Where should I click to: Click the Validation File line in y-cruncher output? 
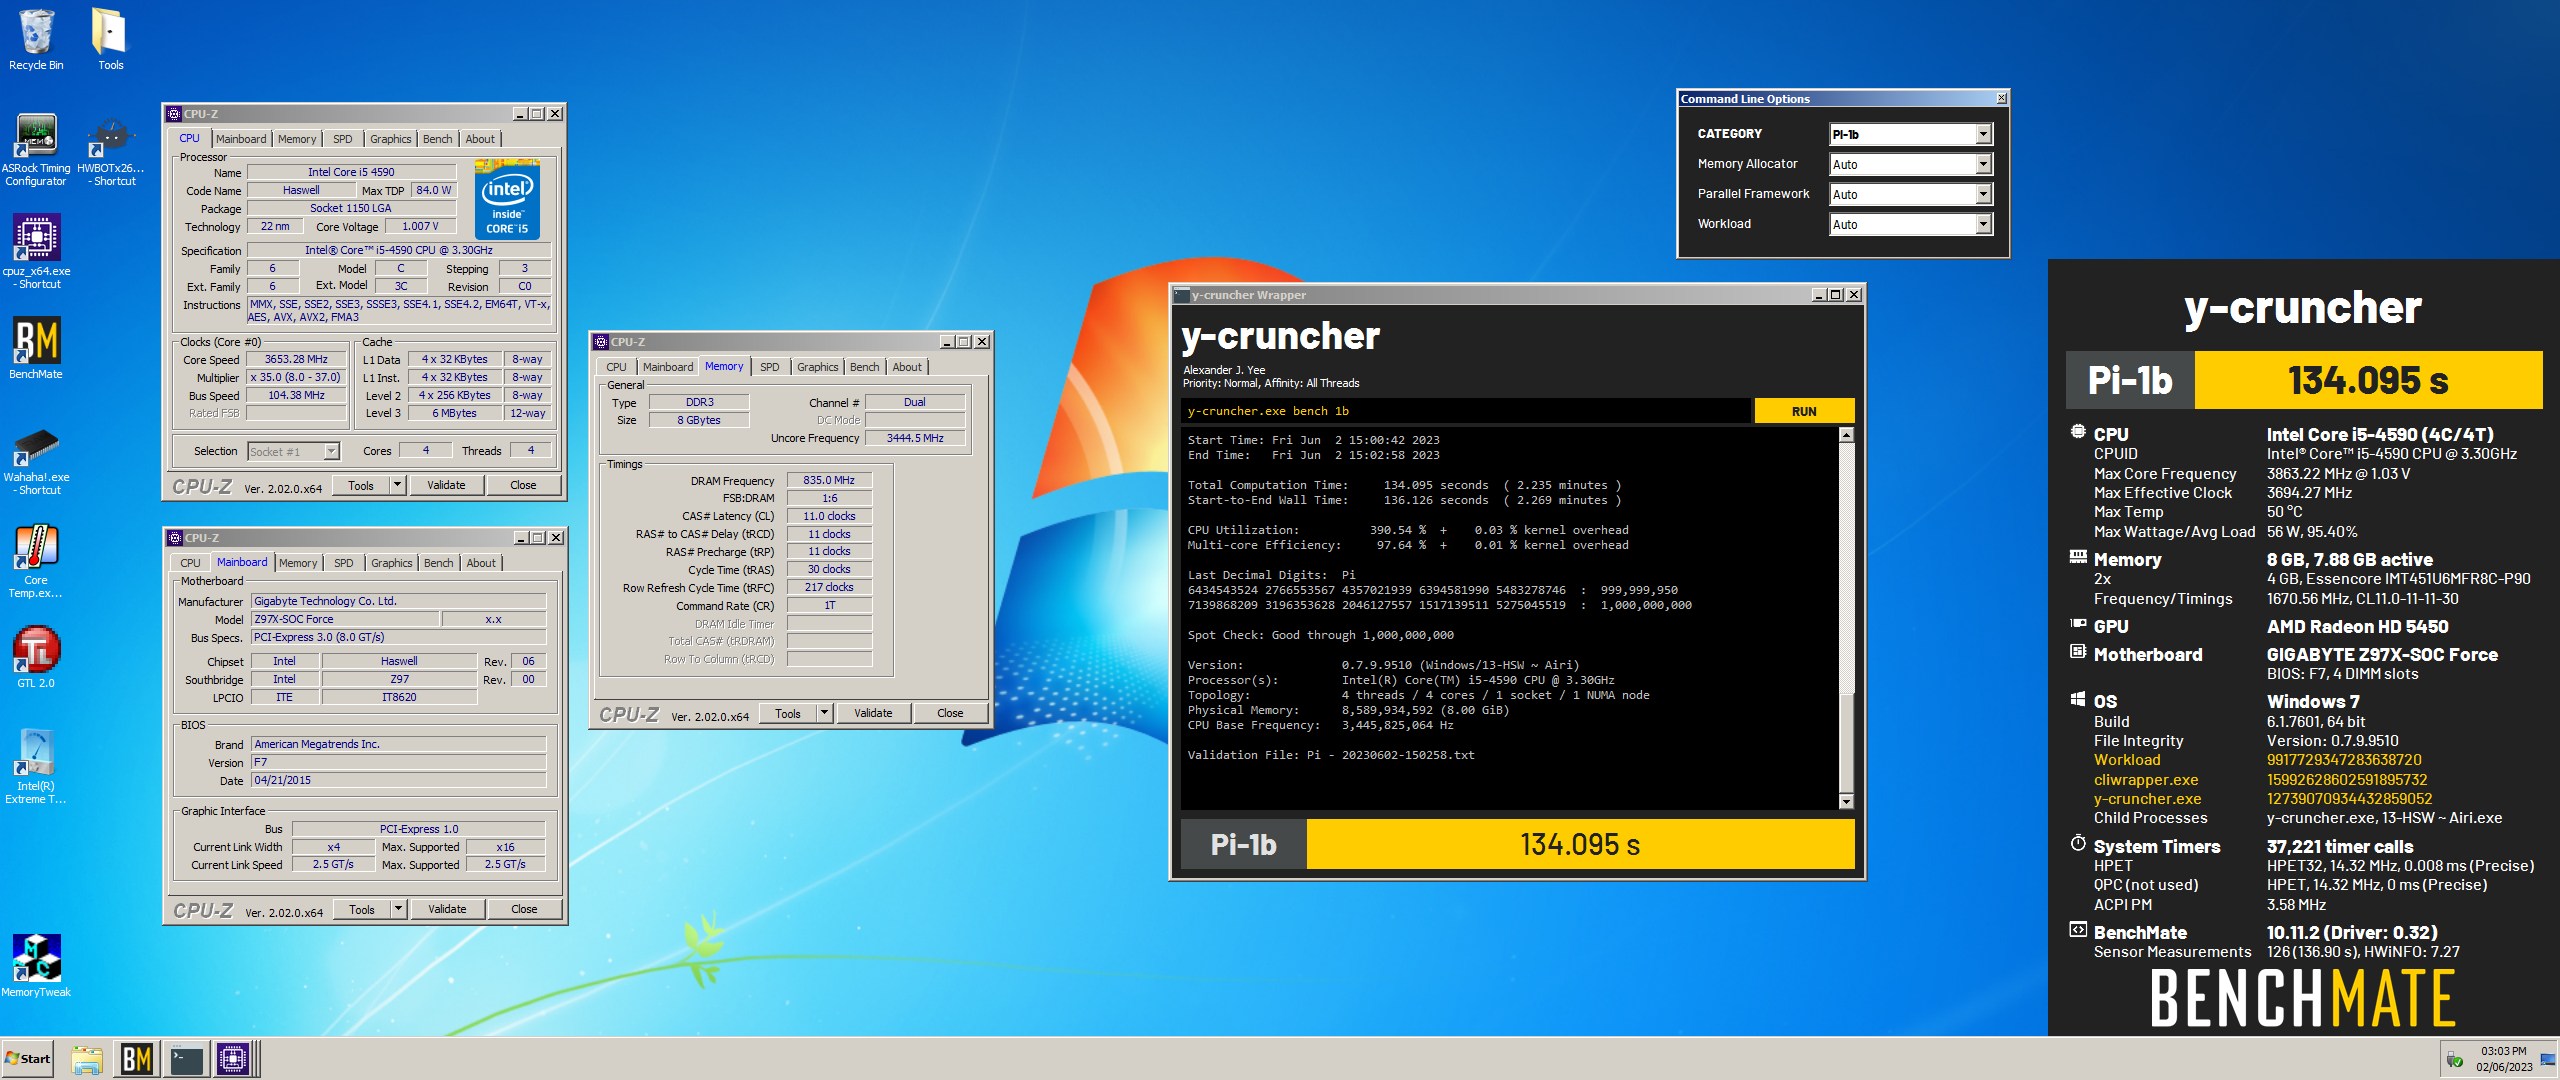[x=1330, y=755]
